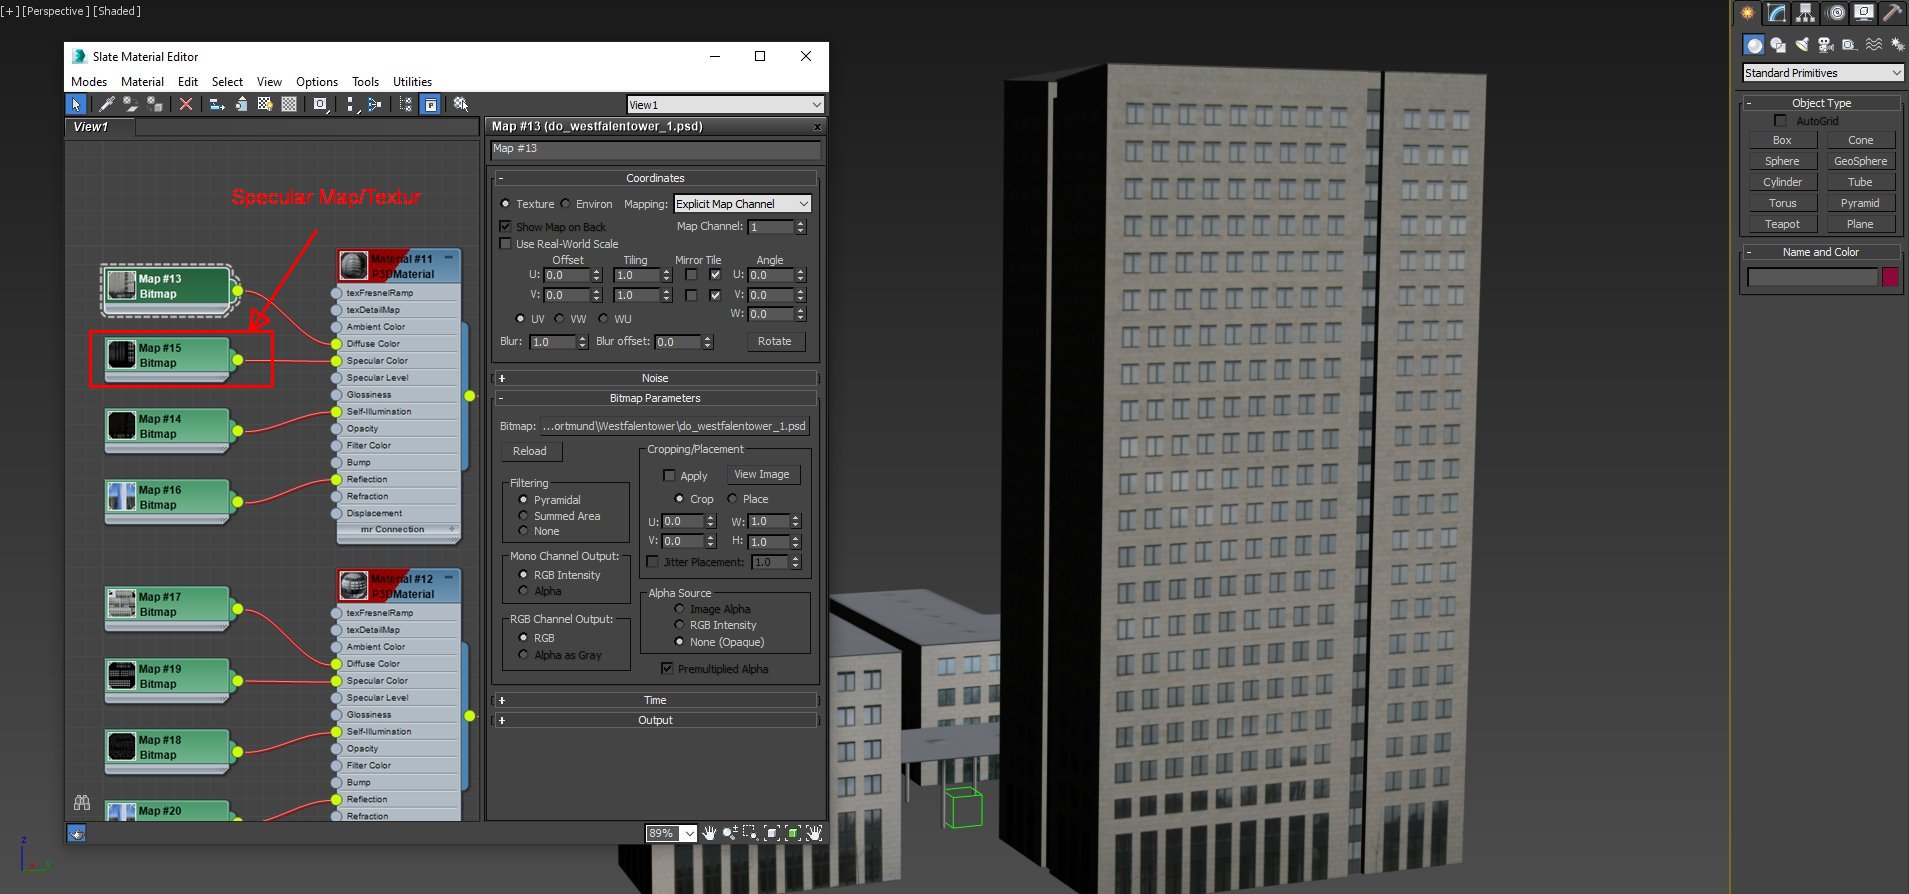
Task: Click the GeoSphere primitive button
Action: pos(1860,161)
